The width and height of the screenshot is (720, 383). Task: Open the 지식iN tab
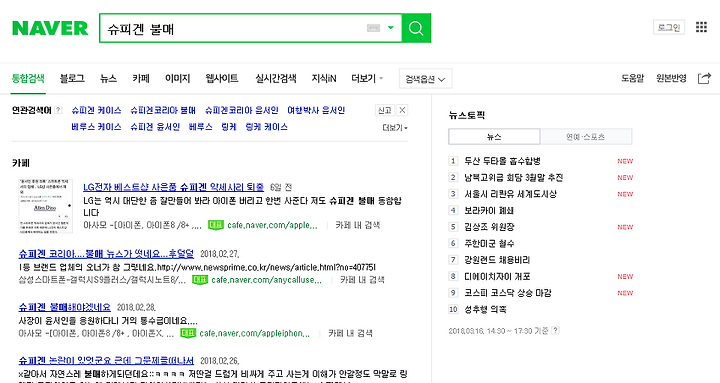pos(324,79)
